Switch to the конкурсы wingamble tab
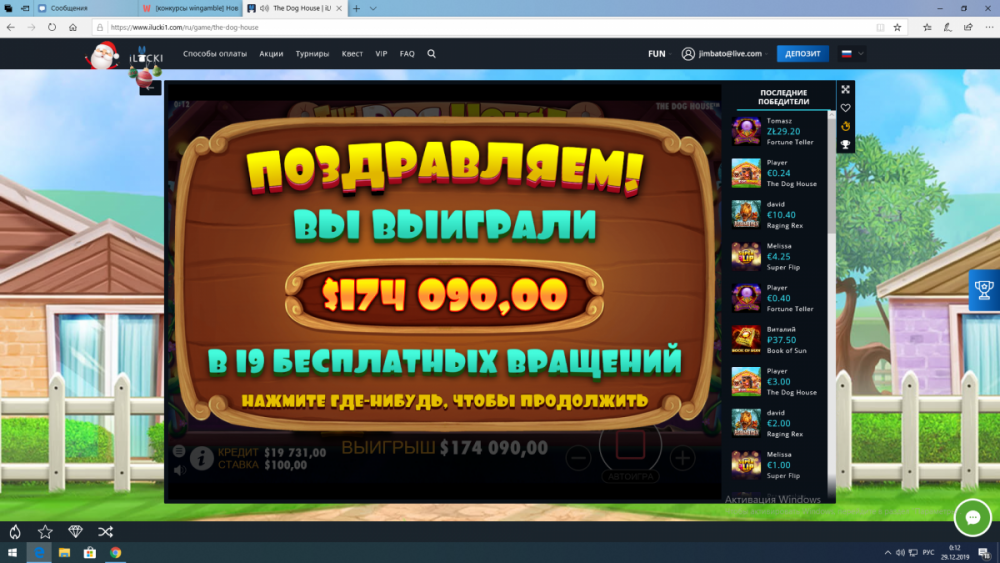This screenshot has width=1000, height=563. click(190, 8)
